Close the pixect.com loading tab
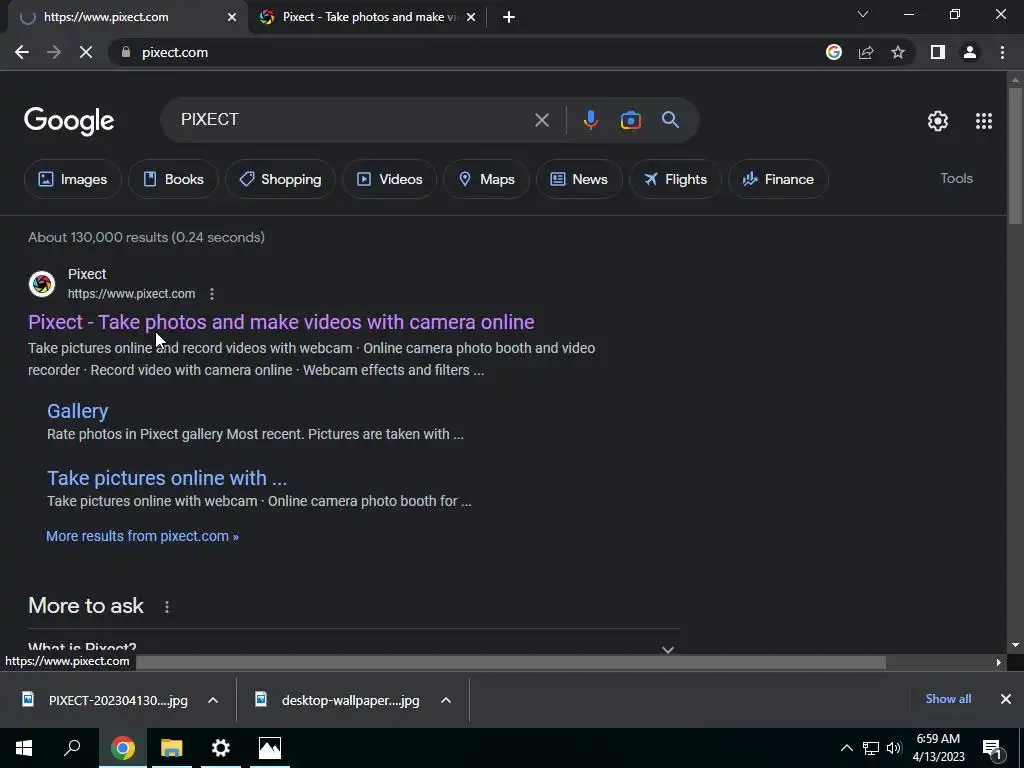This screenshot has width=1024, height=768. tap(232, 17)
